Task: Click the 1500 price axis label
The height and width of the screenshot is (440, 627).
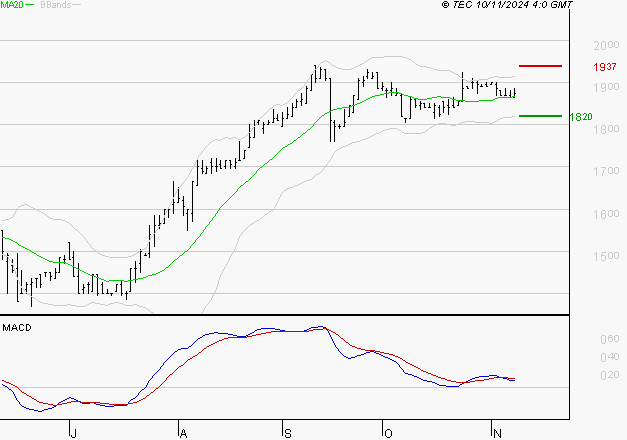Action: pos(606,256)
